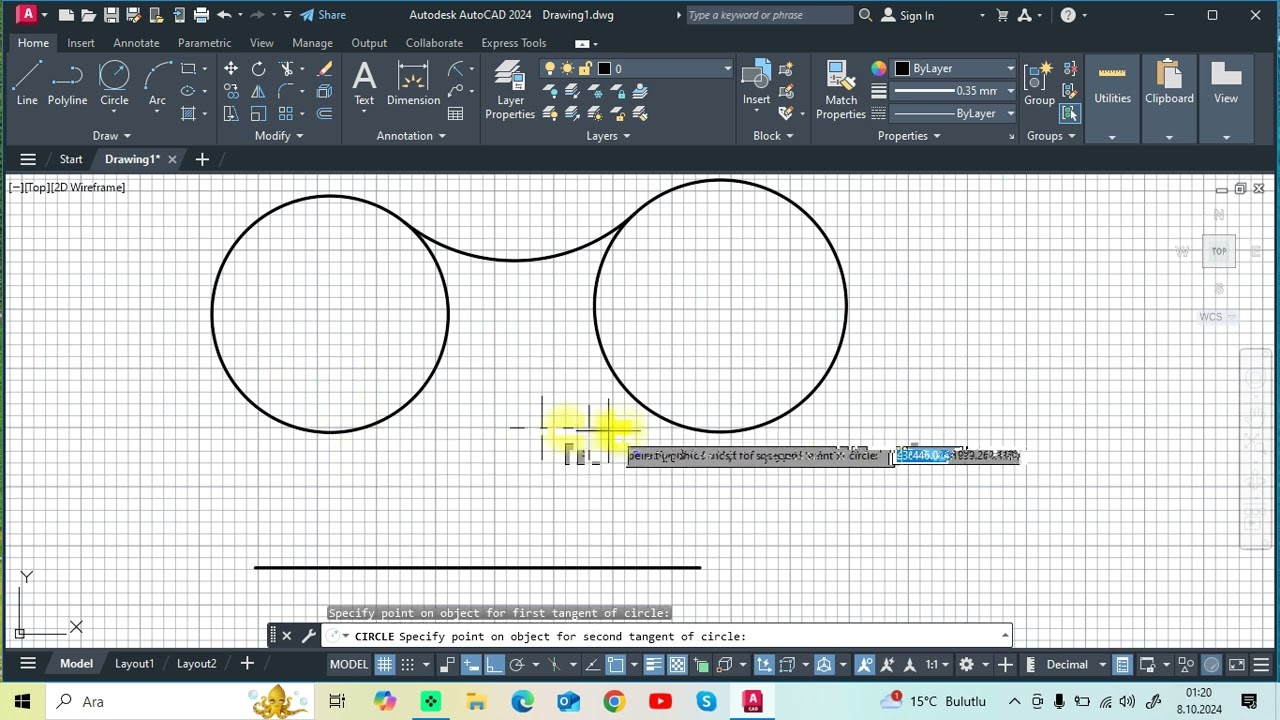
Task: Select the Mirror tool
Action: (258, 91)
